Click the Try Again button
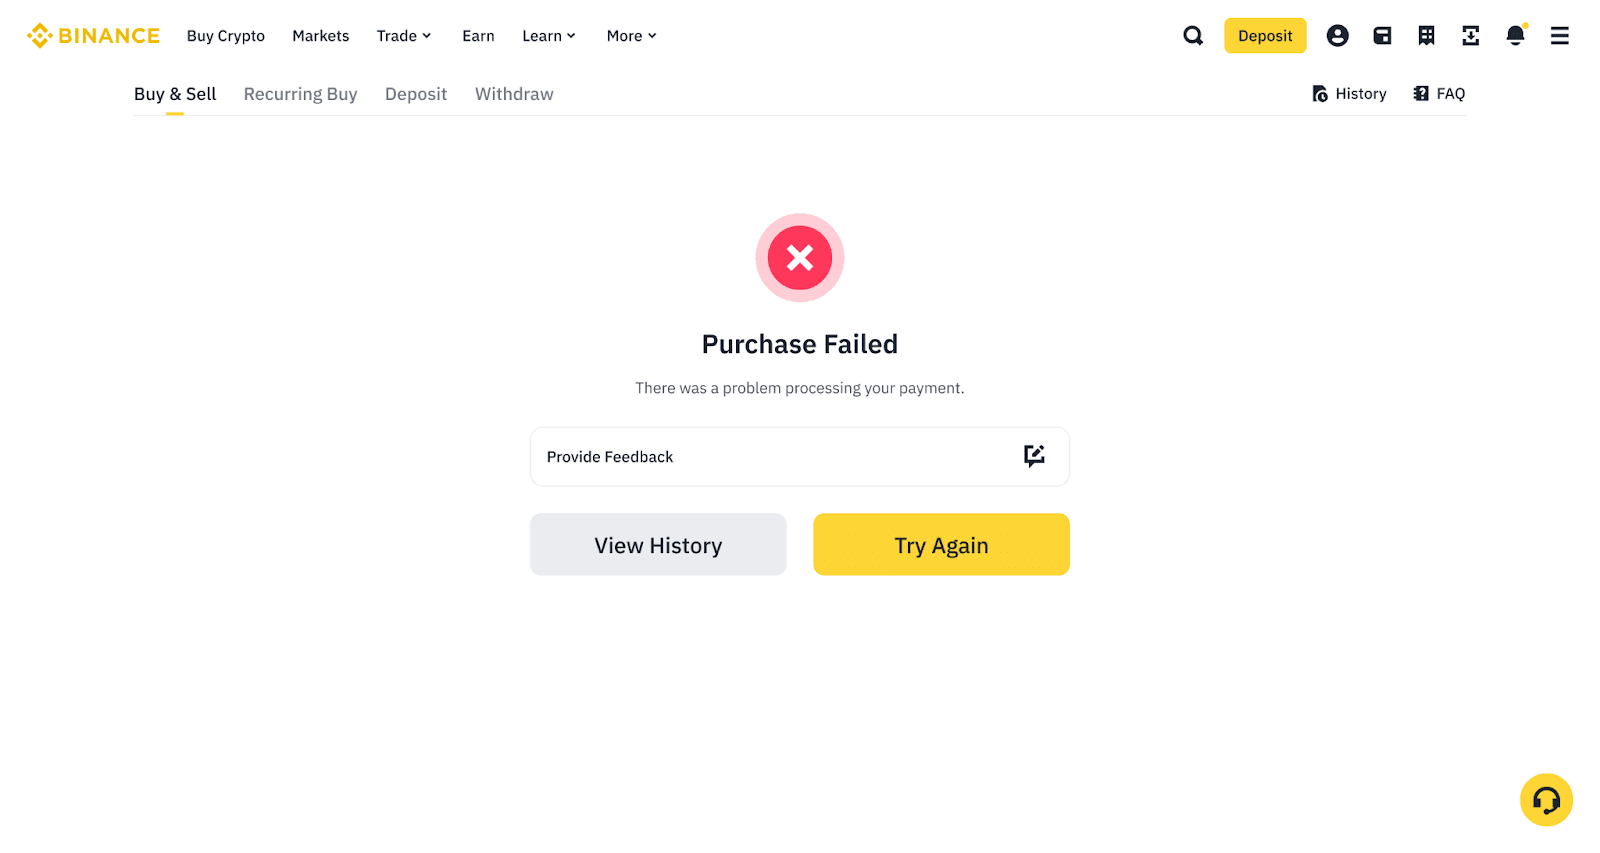Screen dimensions: 1600x853 (941, 545)
